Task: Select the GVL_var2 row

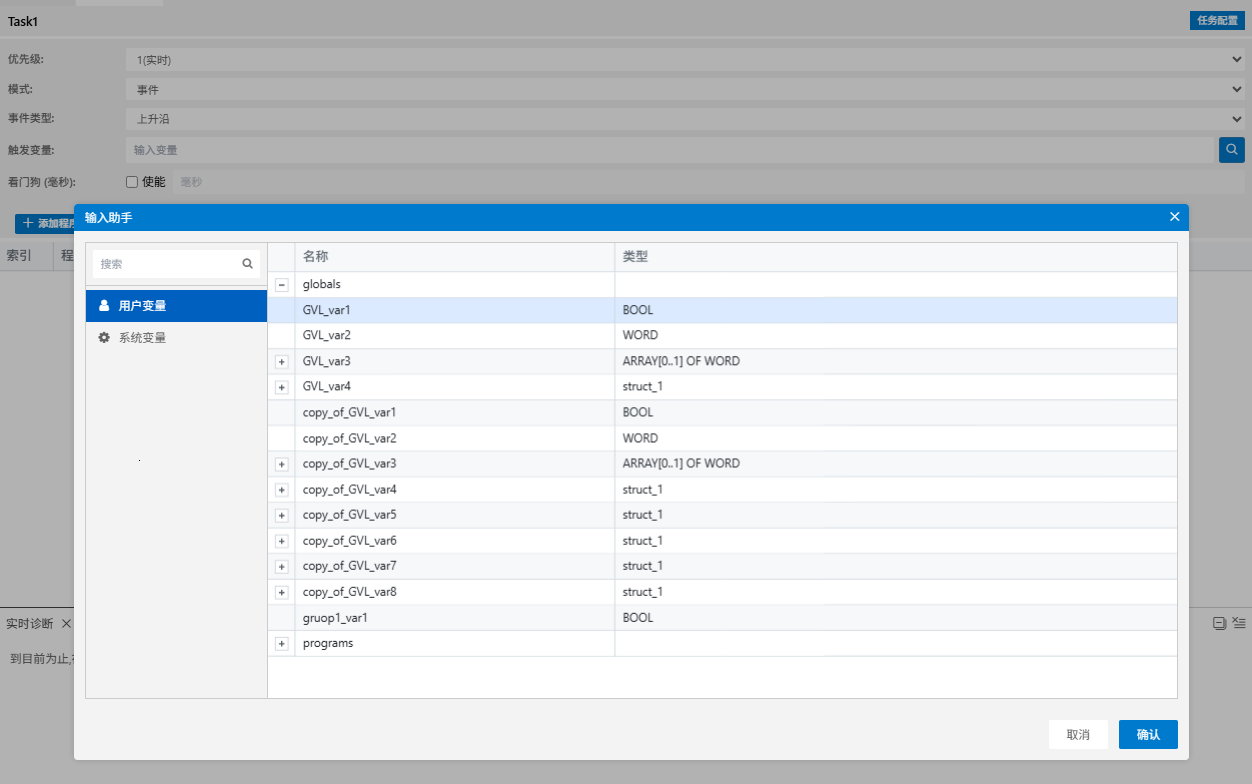Action: click(x=722, y=336)
